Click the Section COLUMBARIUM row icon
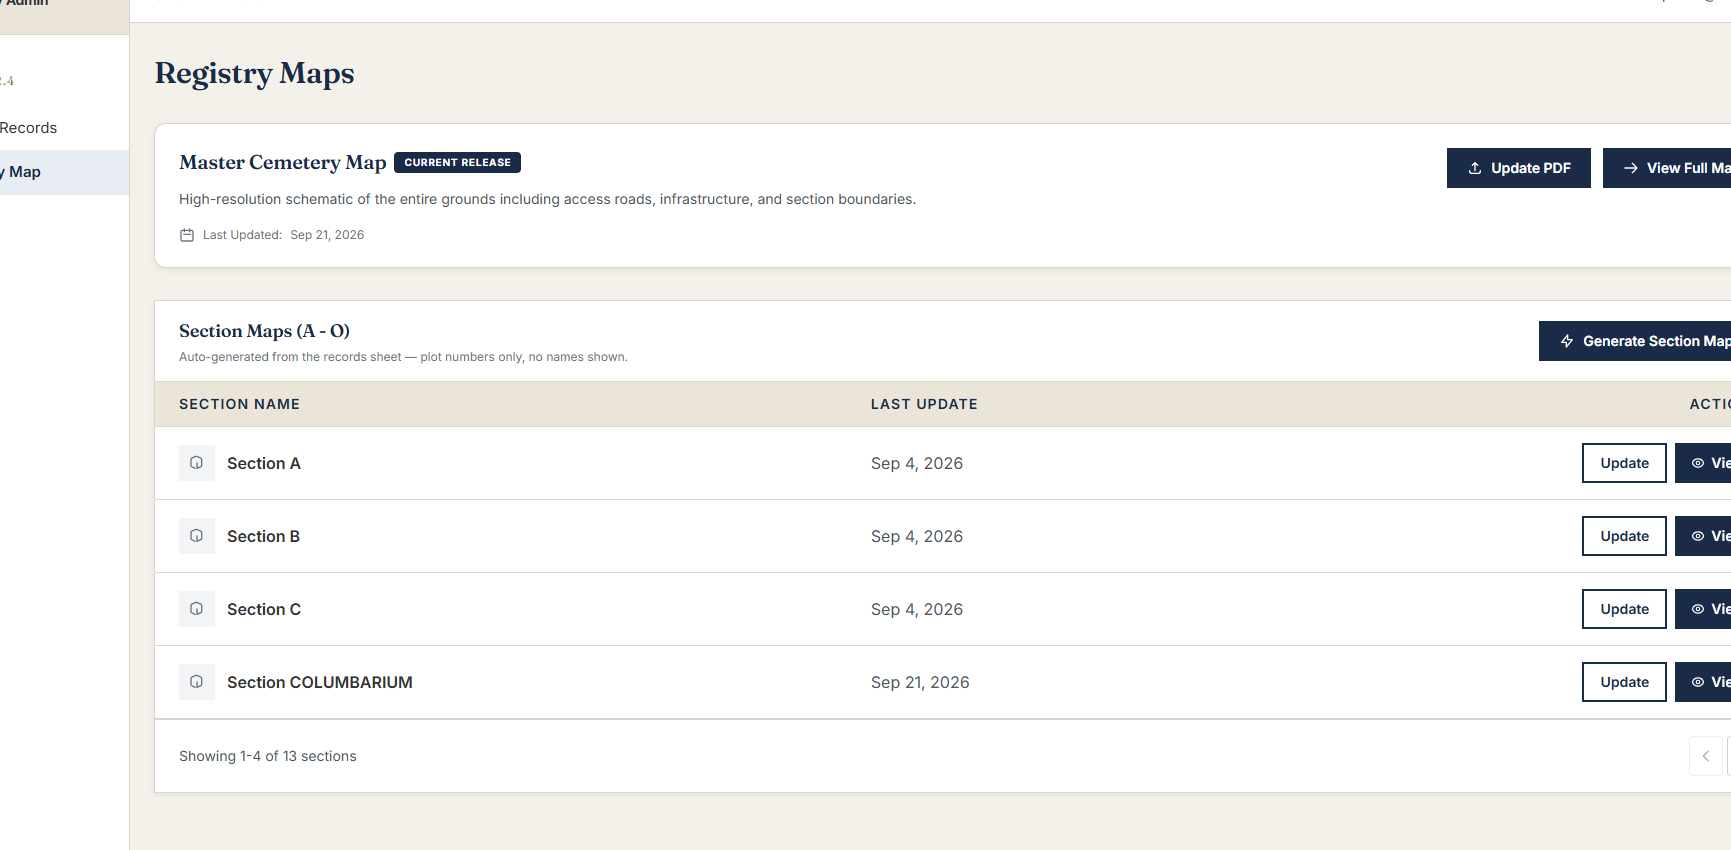The height and width of the screenshot is (850, 1731). pyautogui.click(x=197, y=682)
